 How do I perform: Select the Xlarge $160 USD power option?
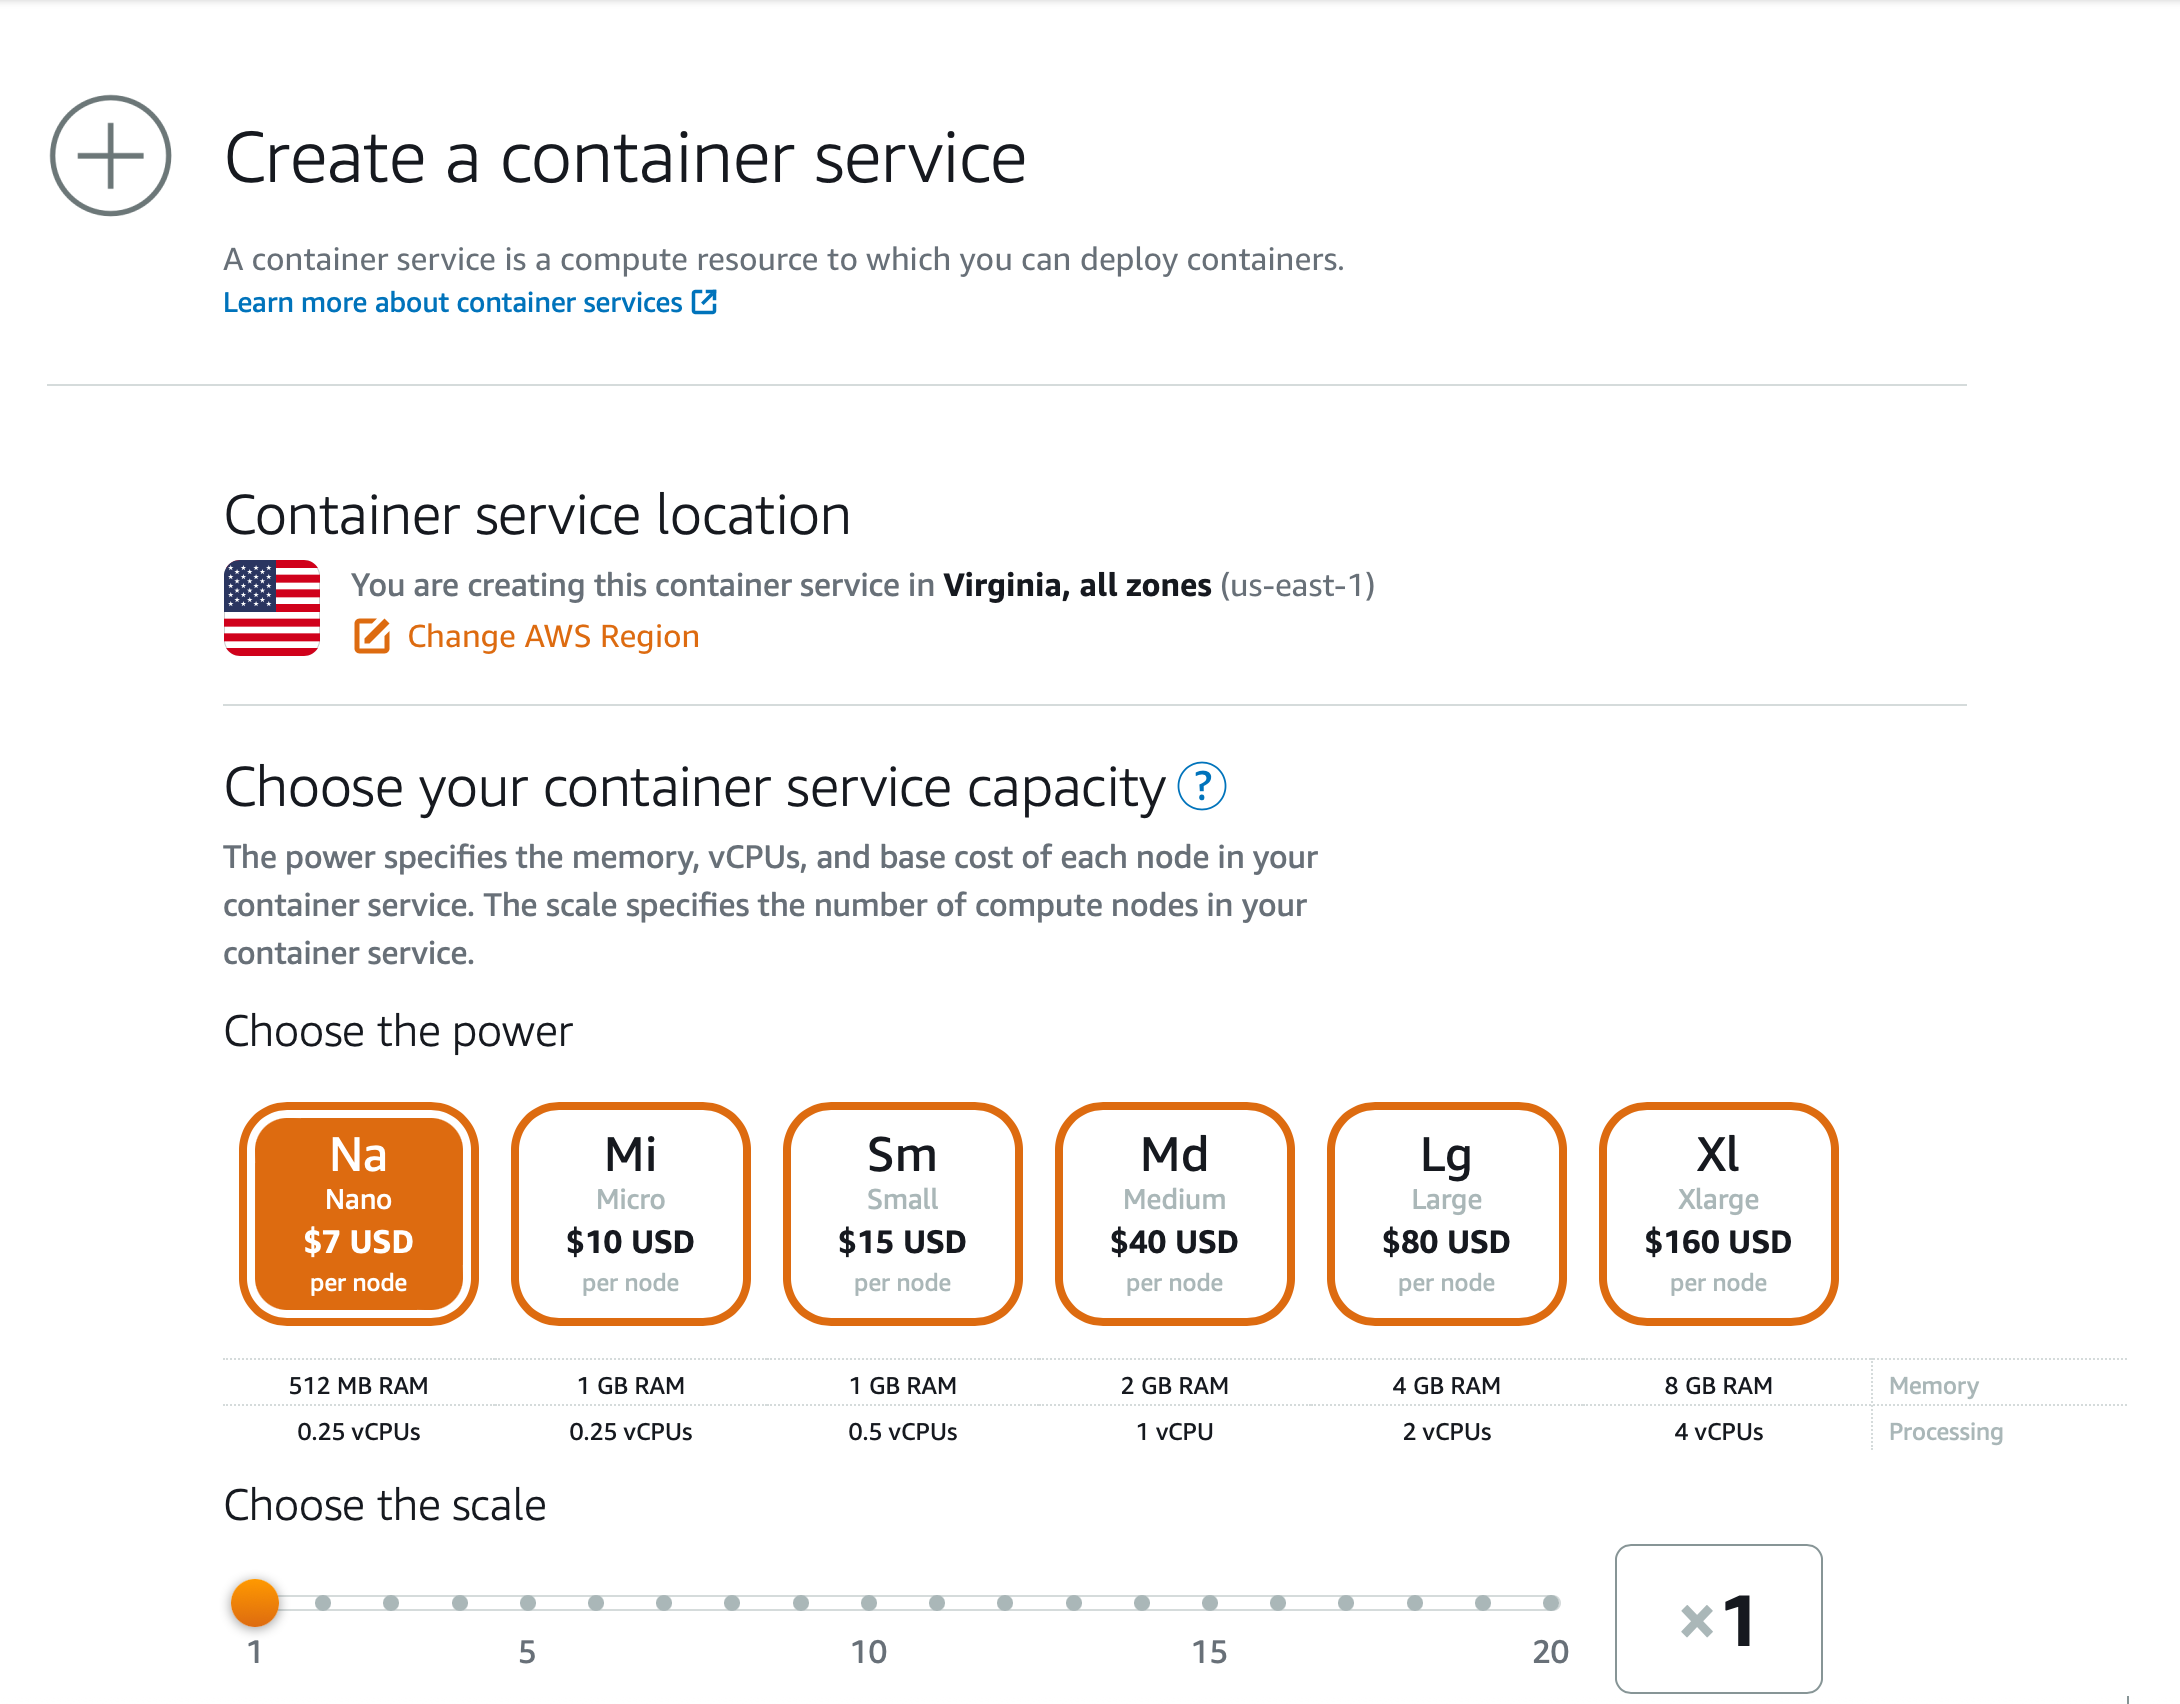click(x=1719, y=1213)
